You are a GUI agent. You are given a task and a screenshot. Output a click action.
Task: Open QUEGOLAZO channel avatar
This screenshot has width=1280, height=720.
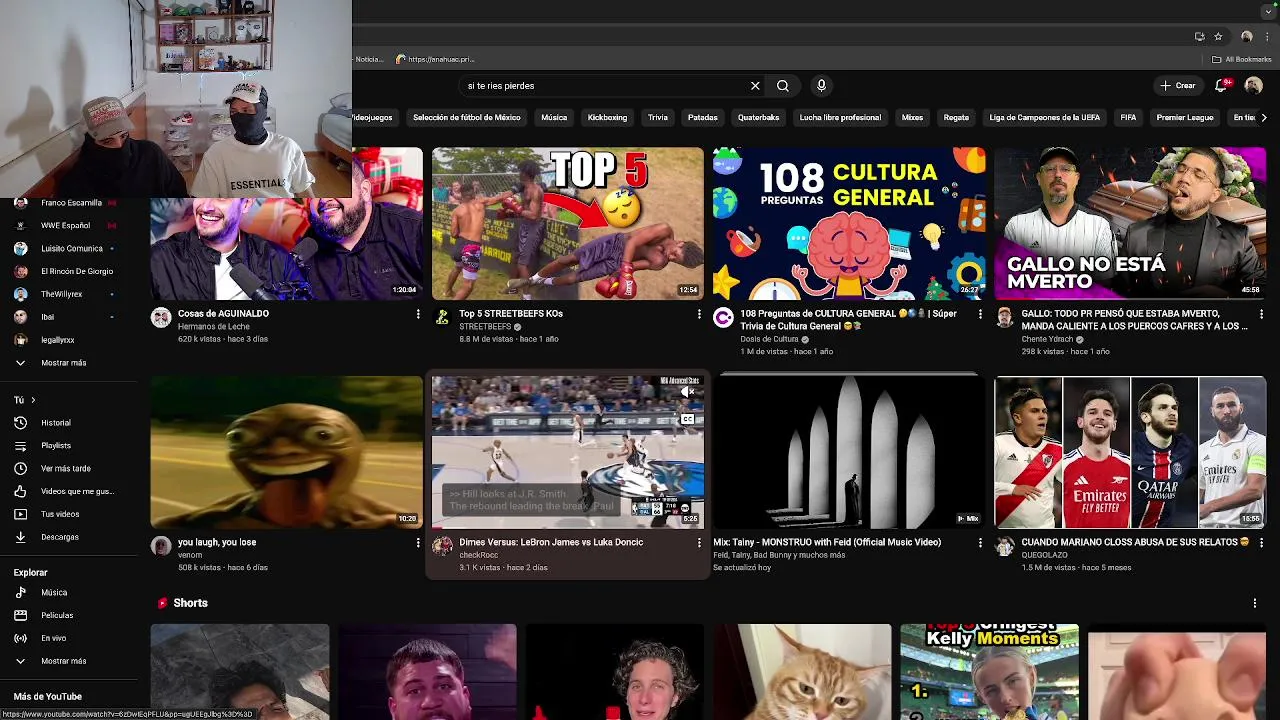(1004, 546)
